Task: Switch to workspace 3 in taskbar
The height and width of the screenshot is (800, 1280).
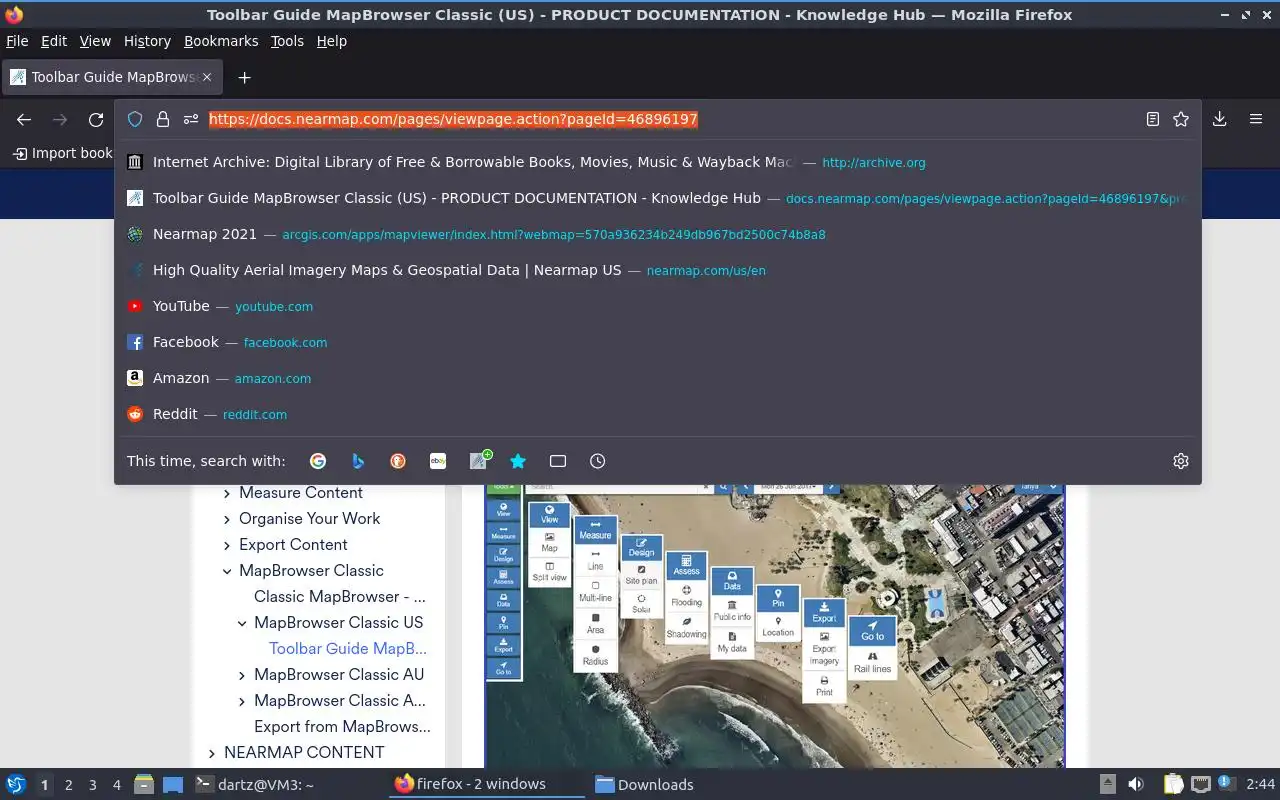Action: pos(93,785)
